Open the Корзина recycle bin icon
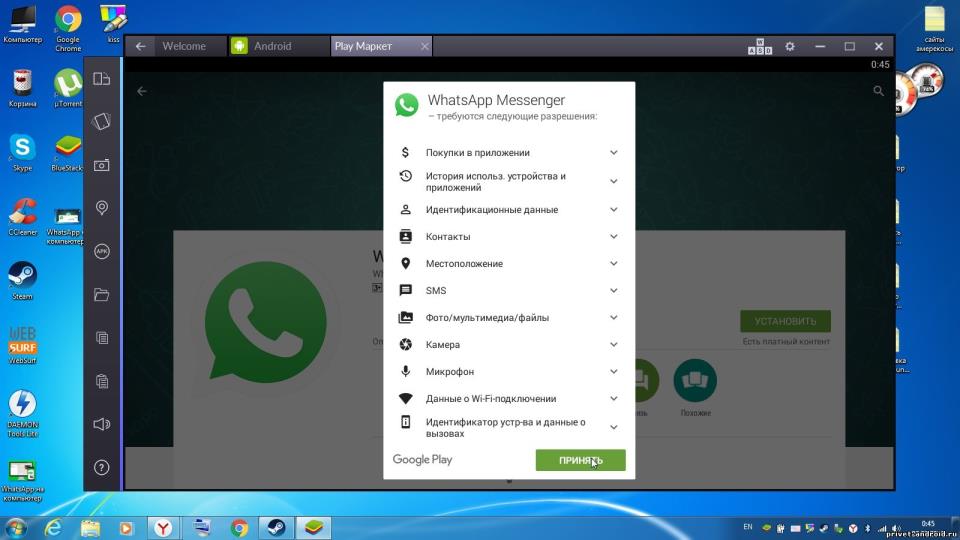Screen dimensions: 960x540 (22, 88)
